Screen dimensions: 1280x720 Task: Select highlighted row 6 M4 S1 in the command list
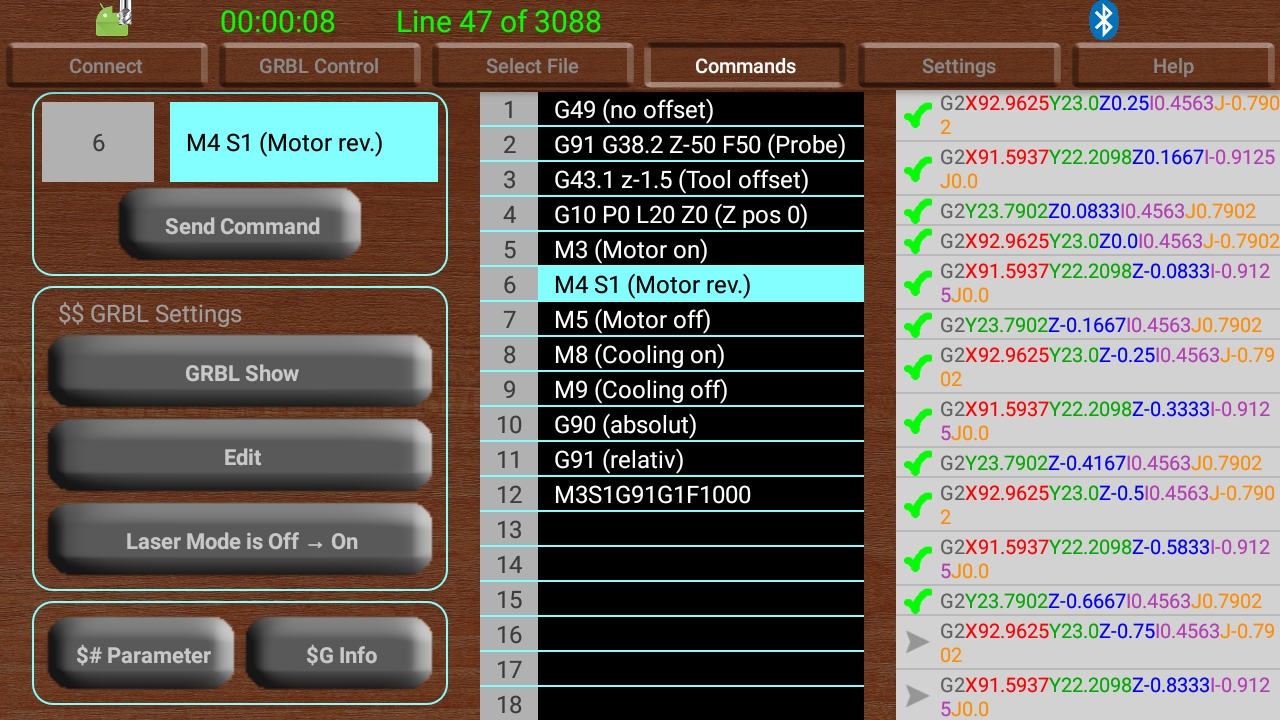(672, 285)
